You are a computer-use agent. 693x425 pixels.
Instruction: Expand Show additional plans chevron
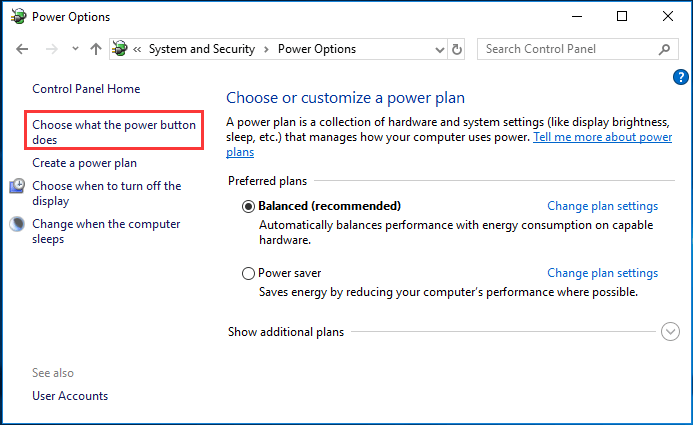[x=670, y=332]
